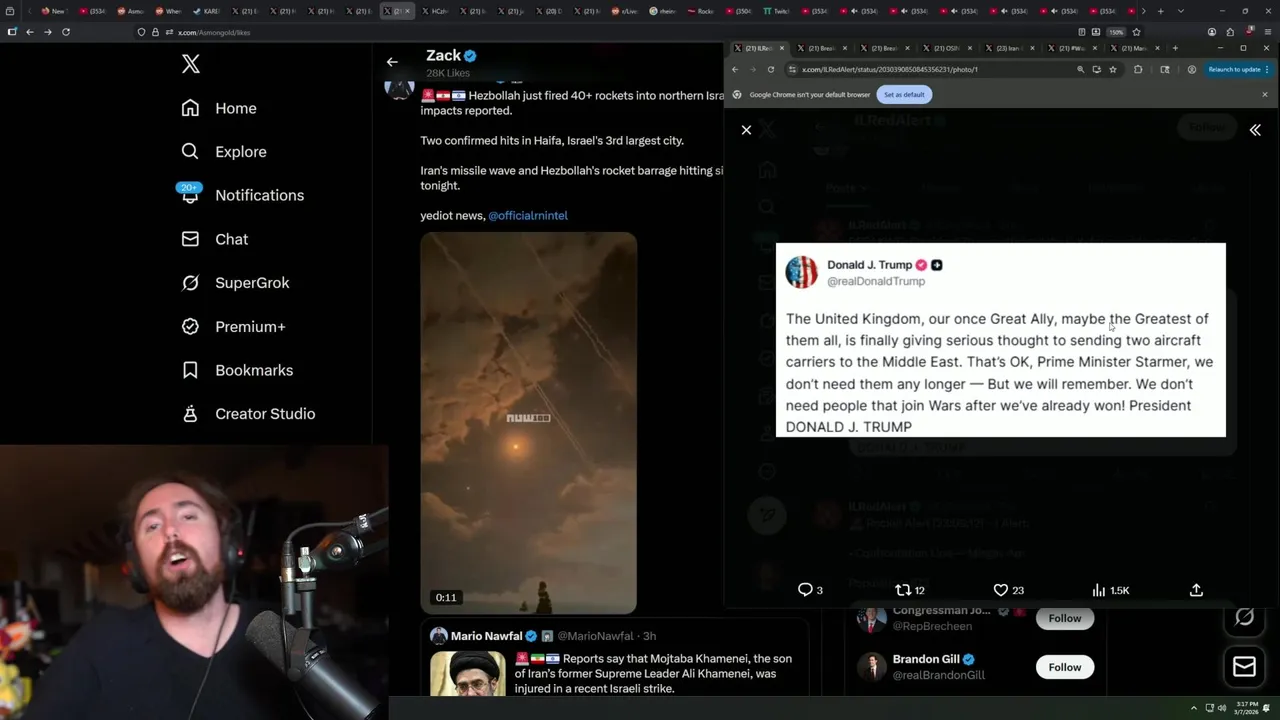Play the rocket barrage video

point(528,422)
